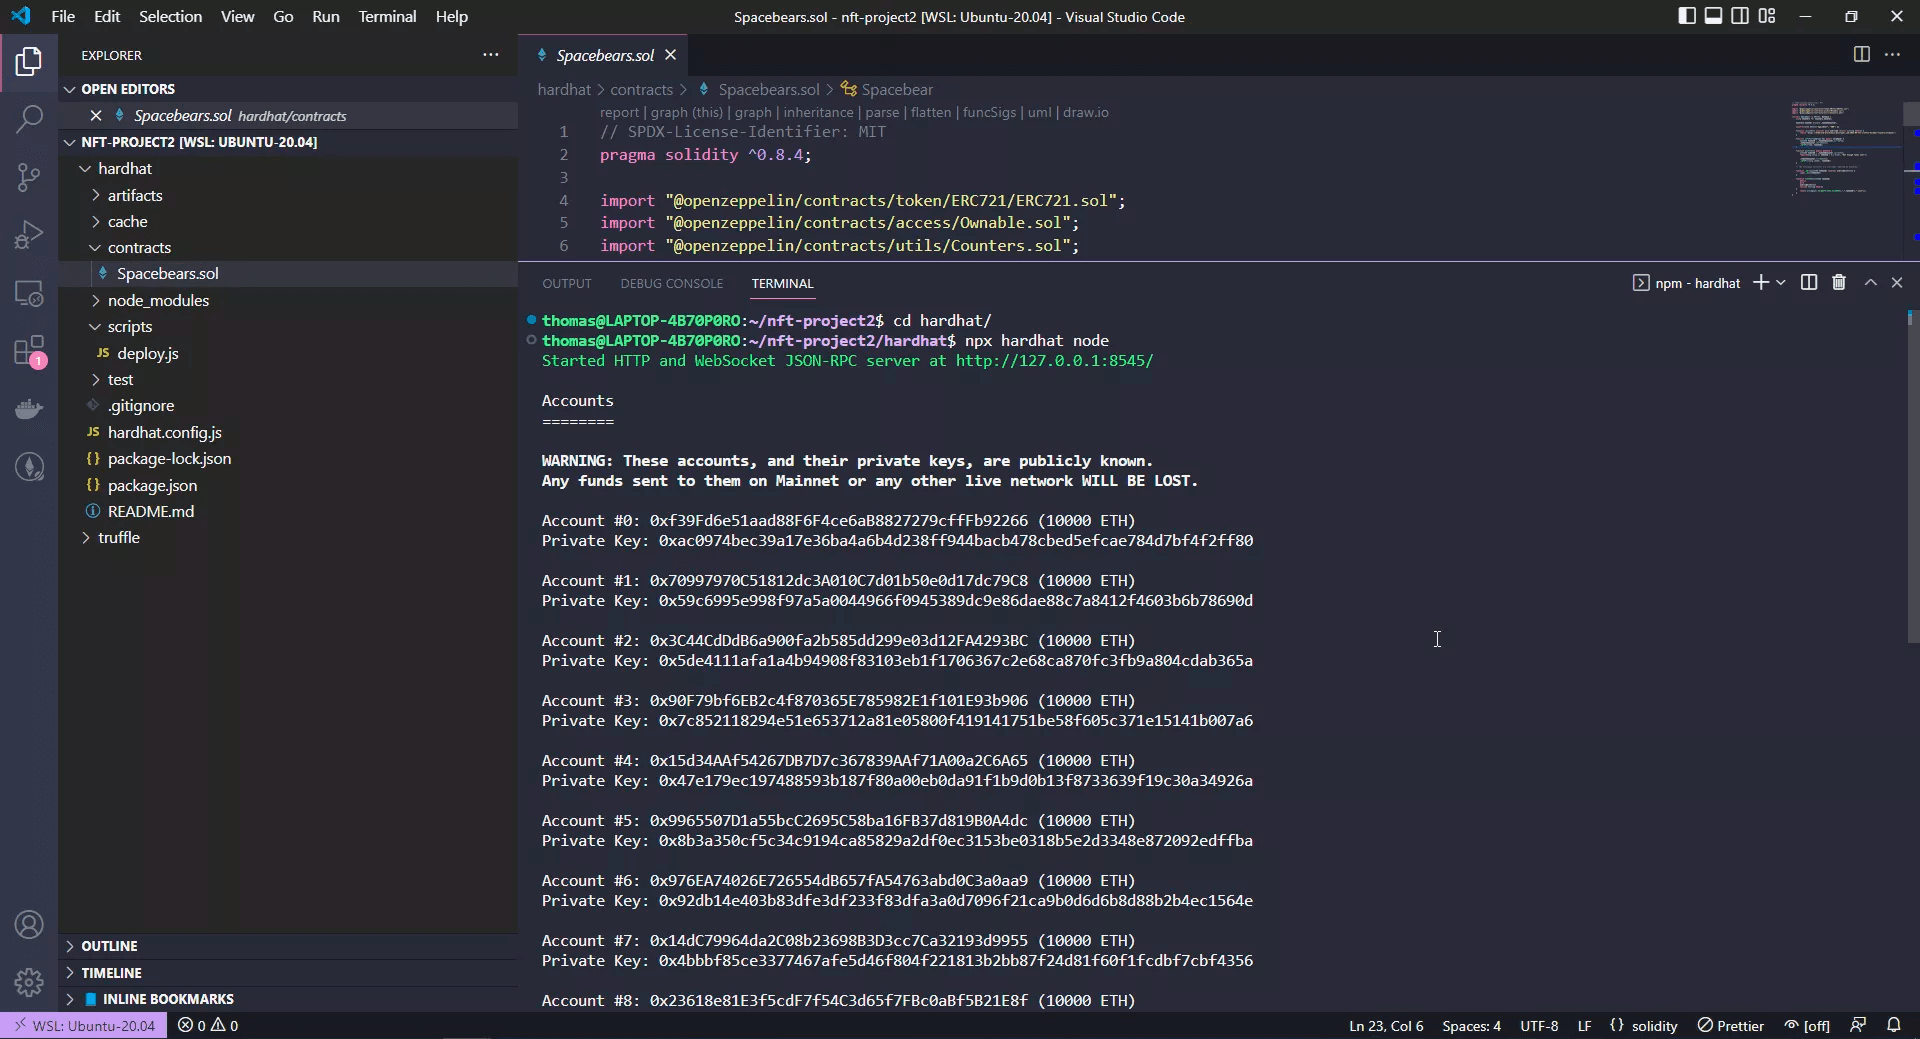
Task: Expand the node_modules folder
Action: coord(96,300)
